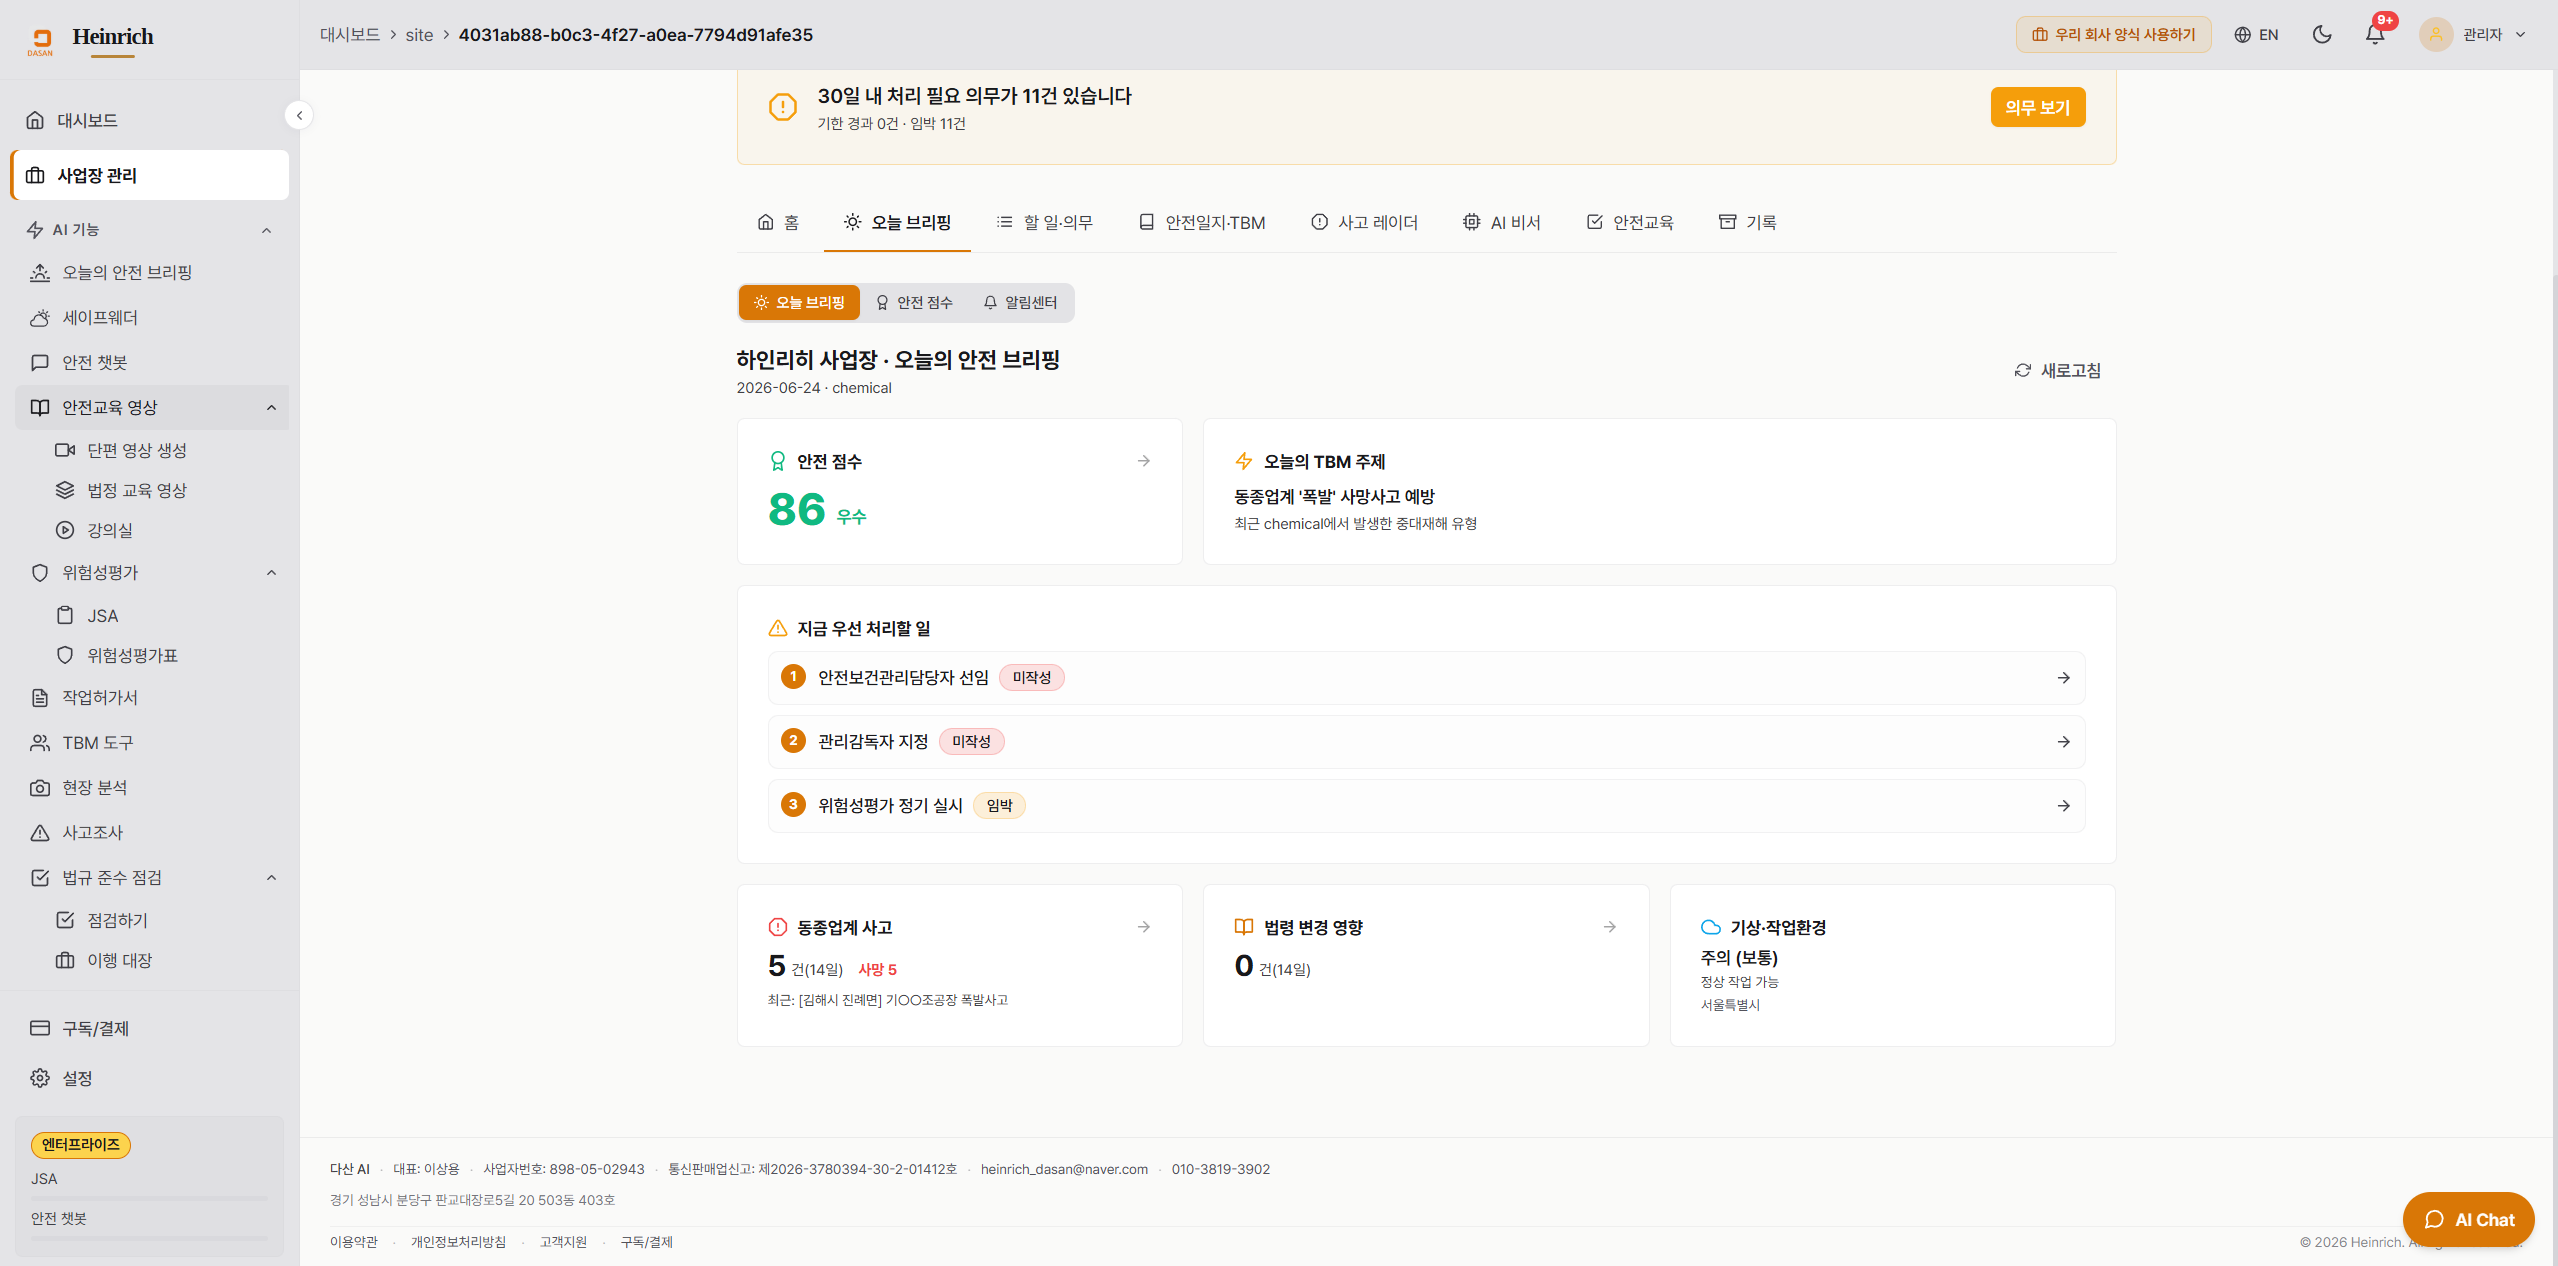The image size is (2558, 1266).
Task: Toggle dark mode moon icon
Action: coord(2322,34)
